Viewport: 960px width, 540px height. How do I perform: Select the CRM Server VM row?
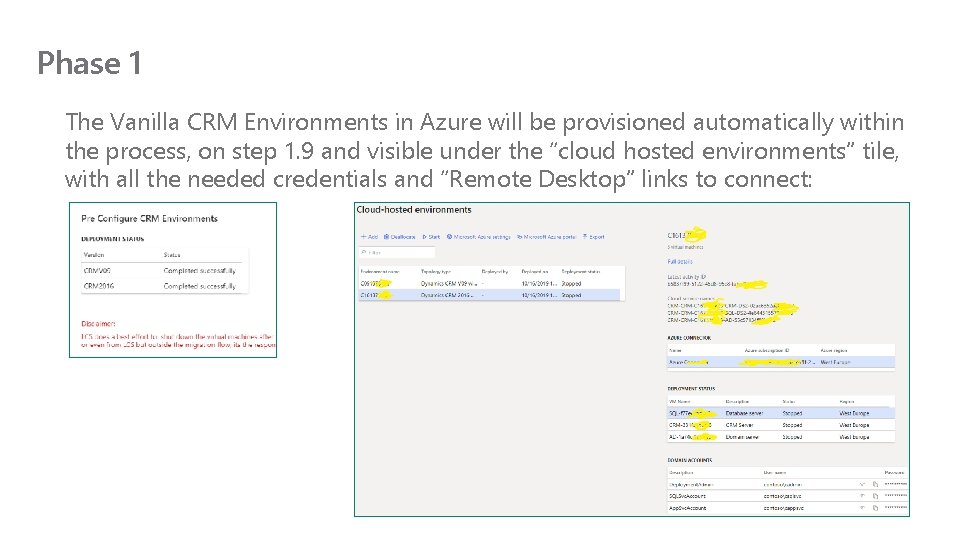coord(781,425)
